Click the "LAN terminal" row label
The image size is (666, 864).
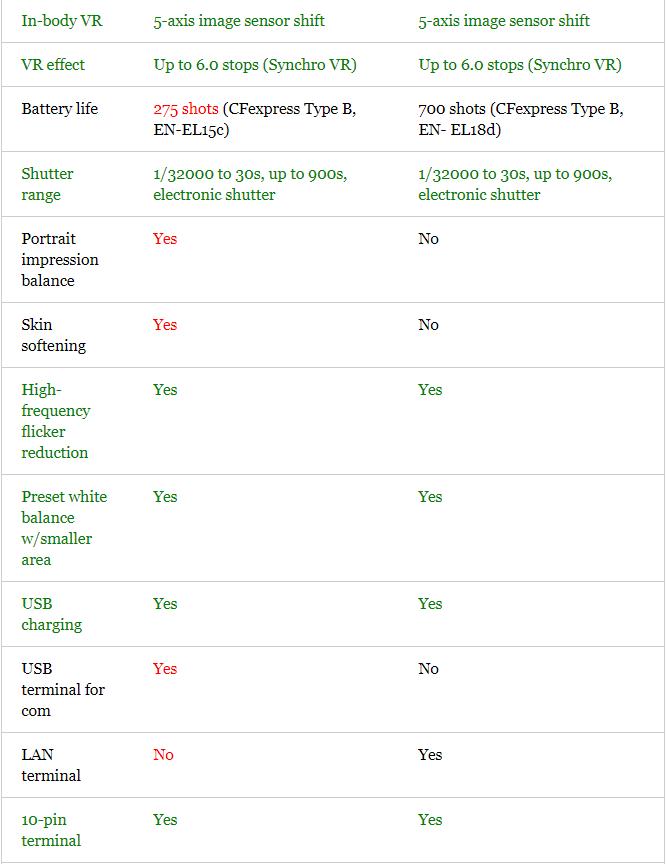(x=51, y=765)
